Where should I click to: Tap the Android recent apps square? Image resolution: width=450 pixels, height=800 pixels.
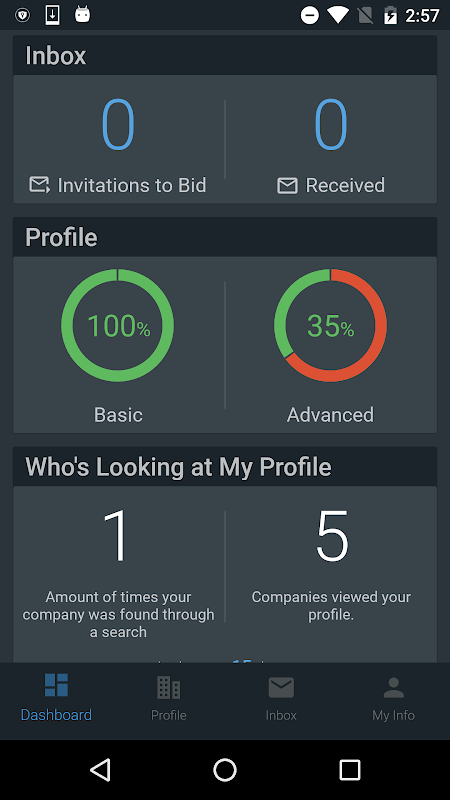tap(350, 769)
